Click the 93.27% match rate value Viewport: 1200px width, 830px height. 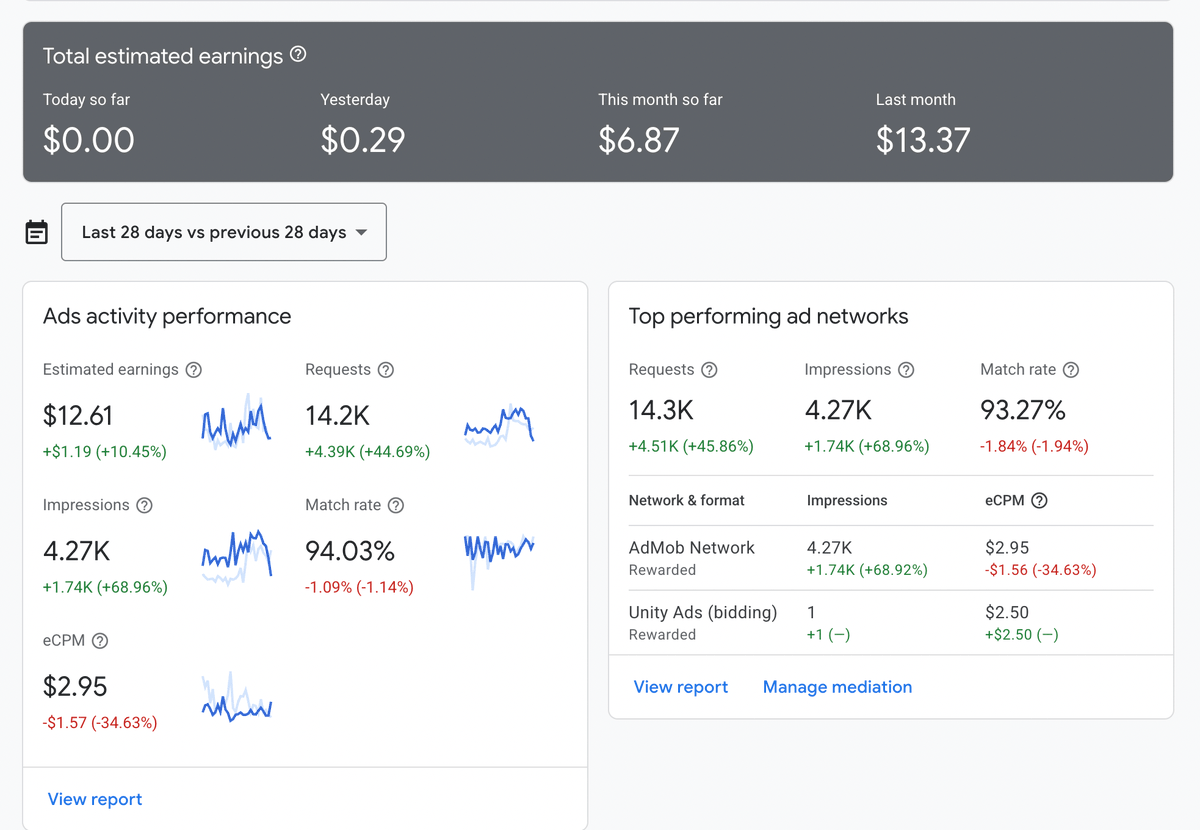1023,410
